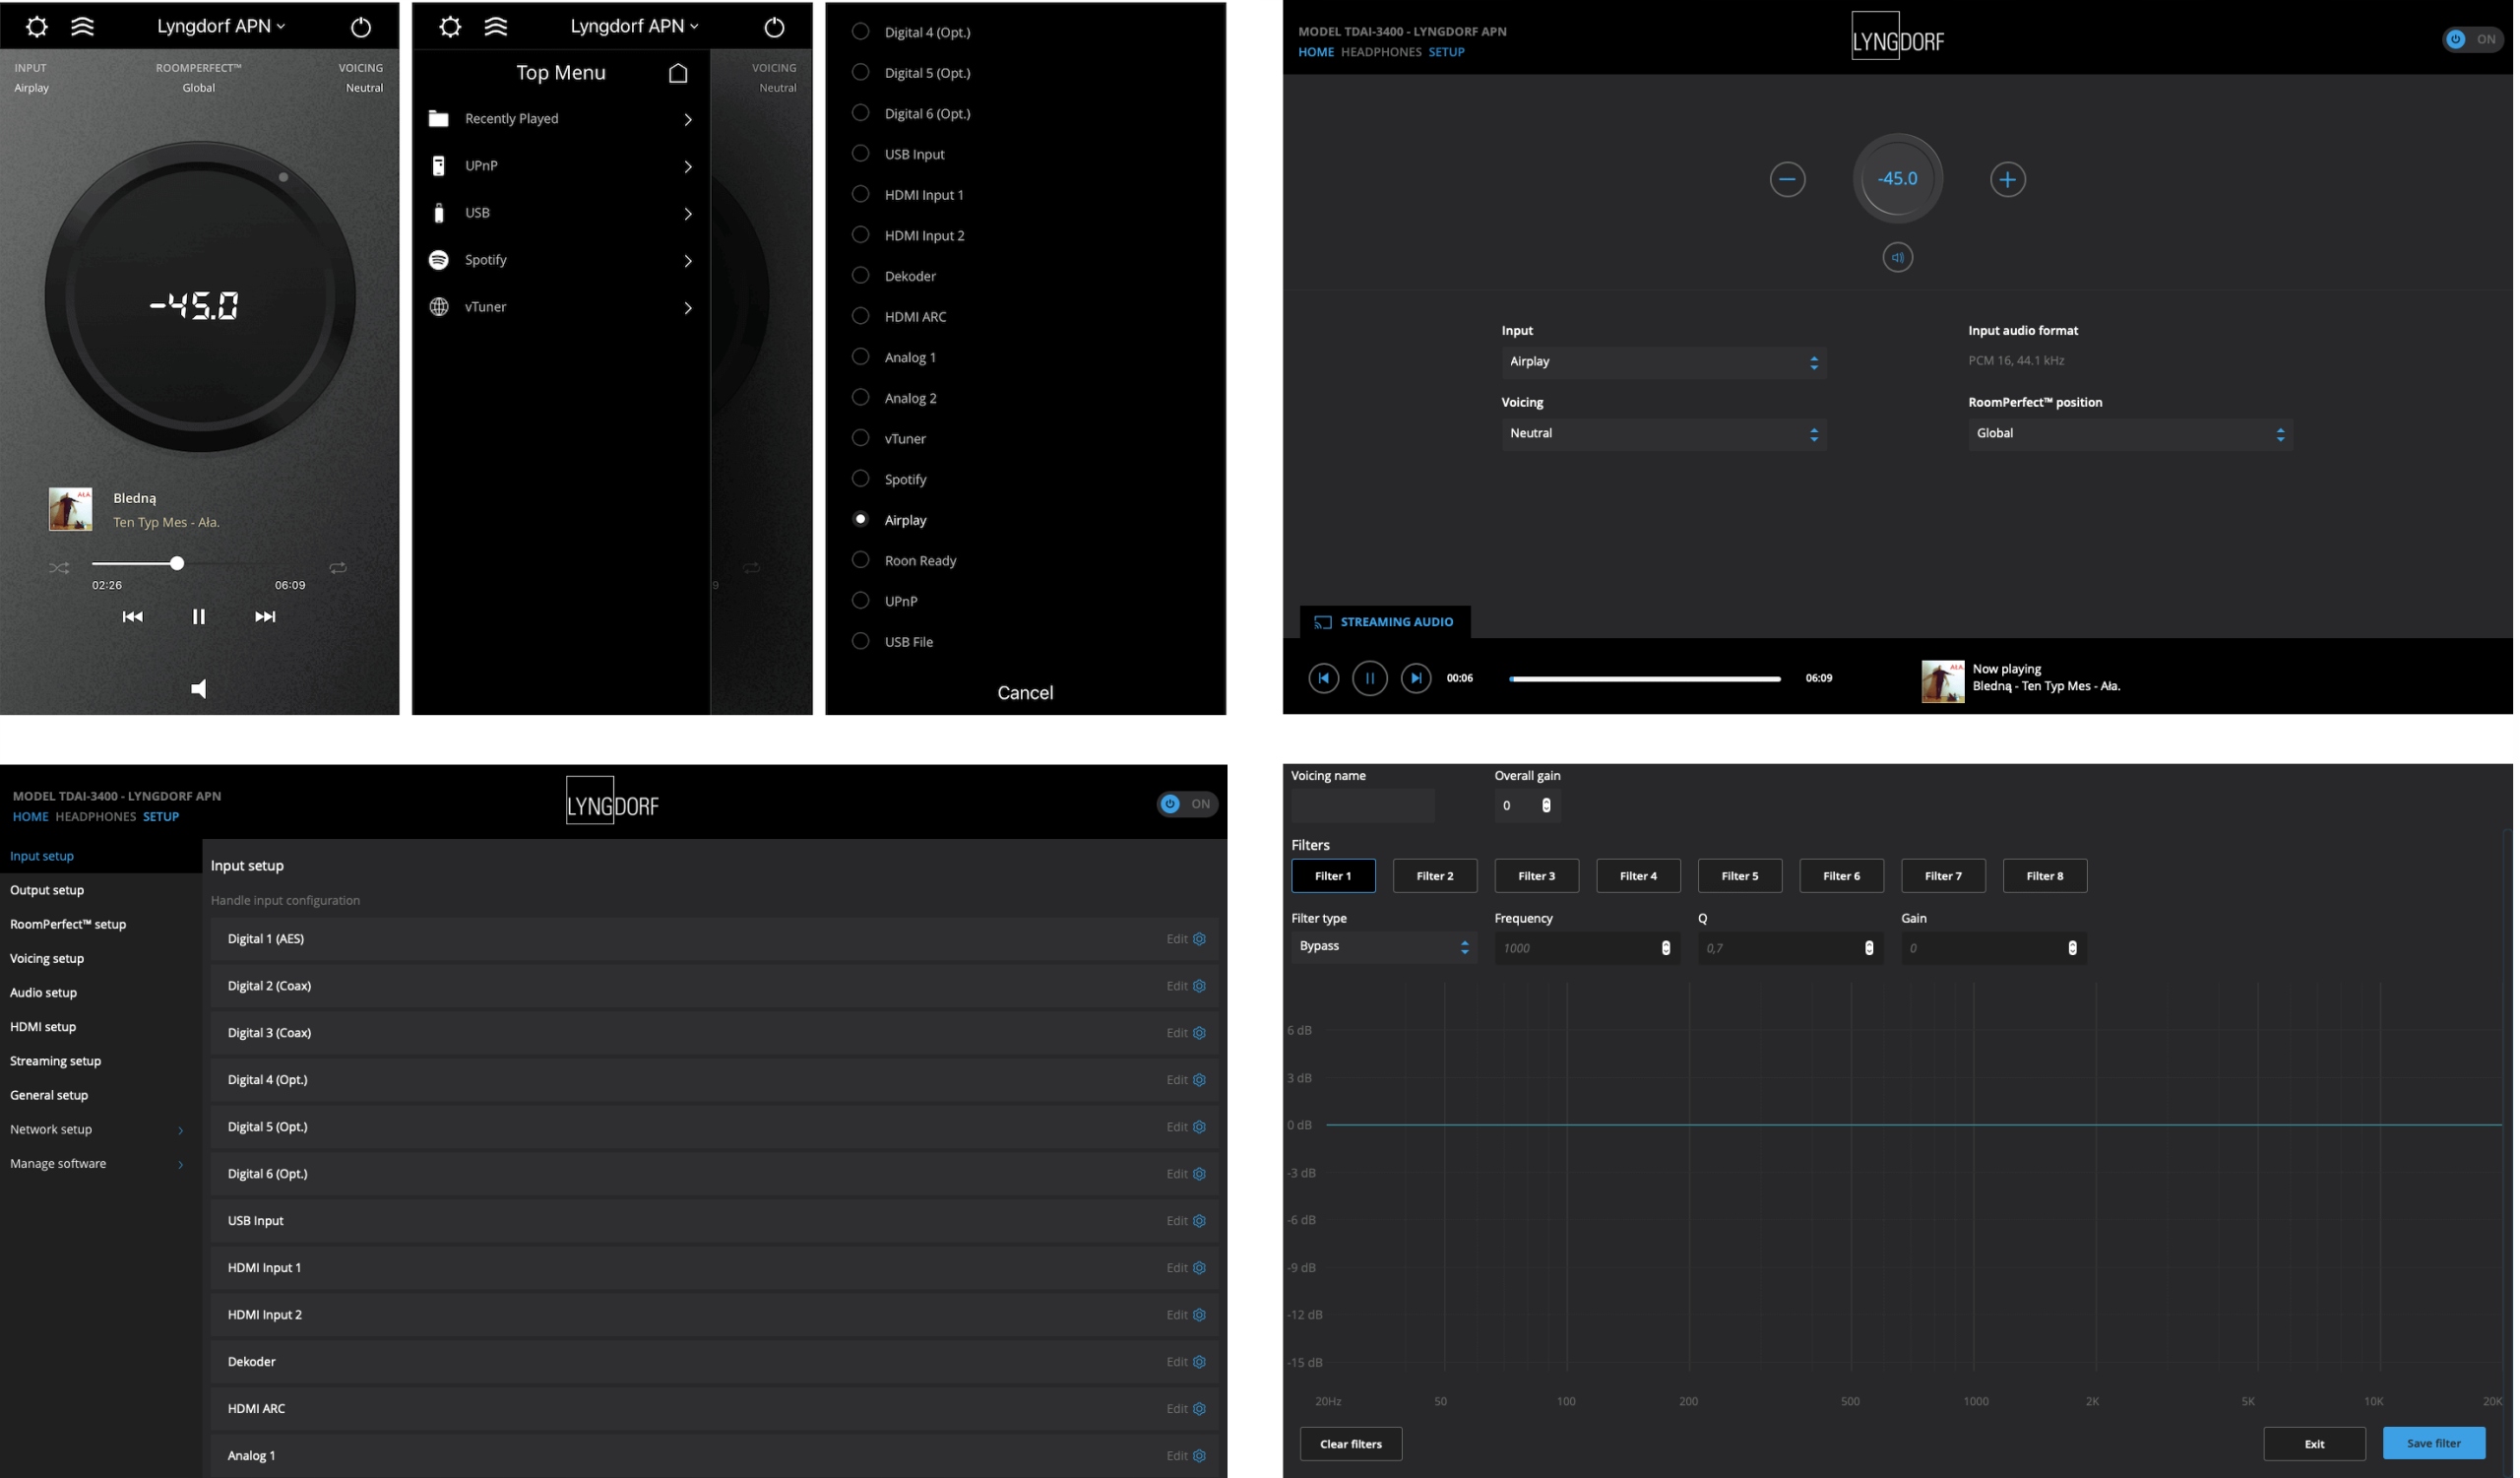This screenshot has width=2520, height=1478.
Task: Open the Voicing dropdown showing Neutral
Action: [1663, 434]
